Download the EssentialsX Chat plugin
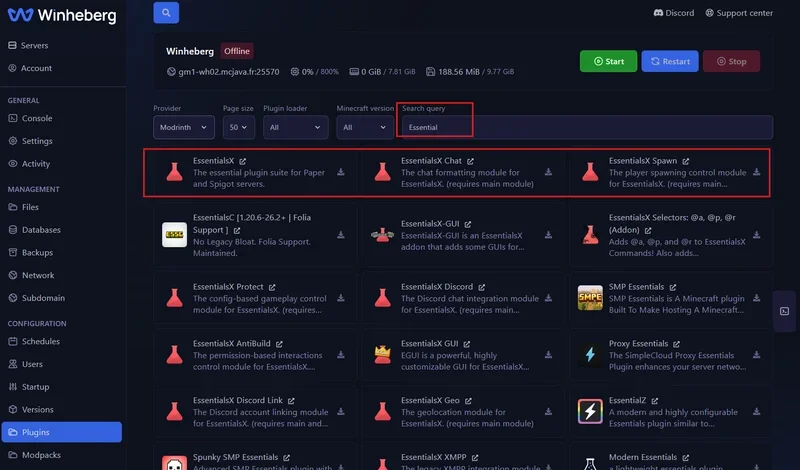This screenshot has width=800, height=470. (548, 172)
